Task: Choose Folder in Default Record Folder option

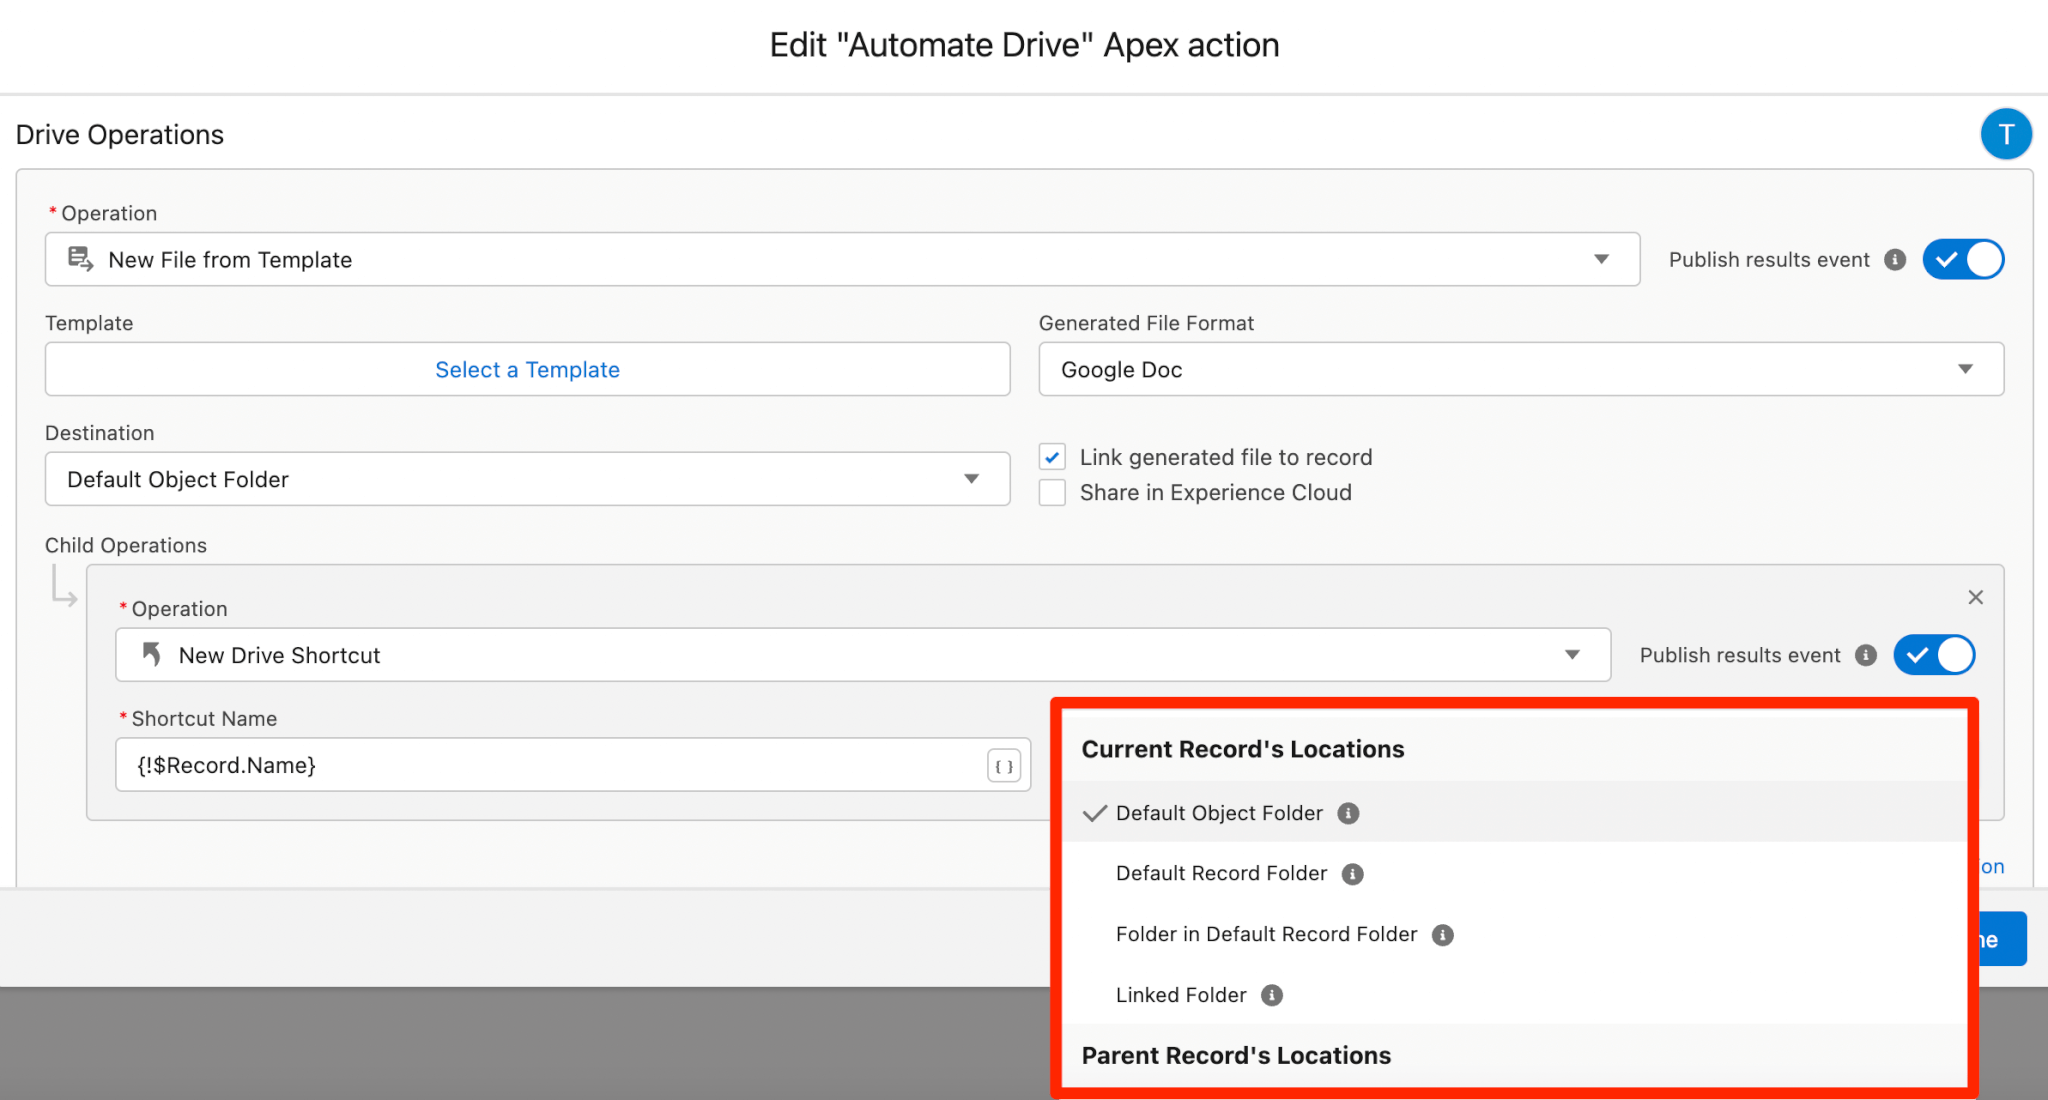Action: (x=1514, y=934)
